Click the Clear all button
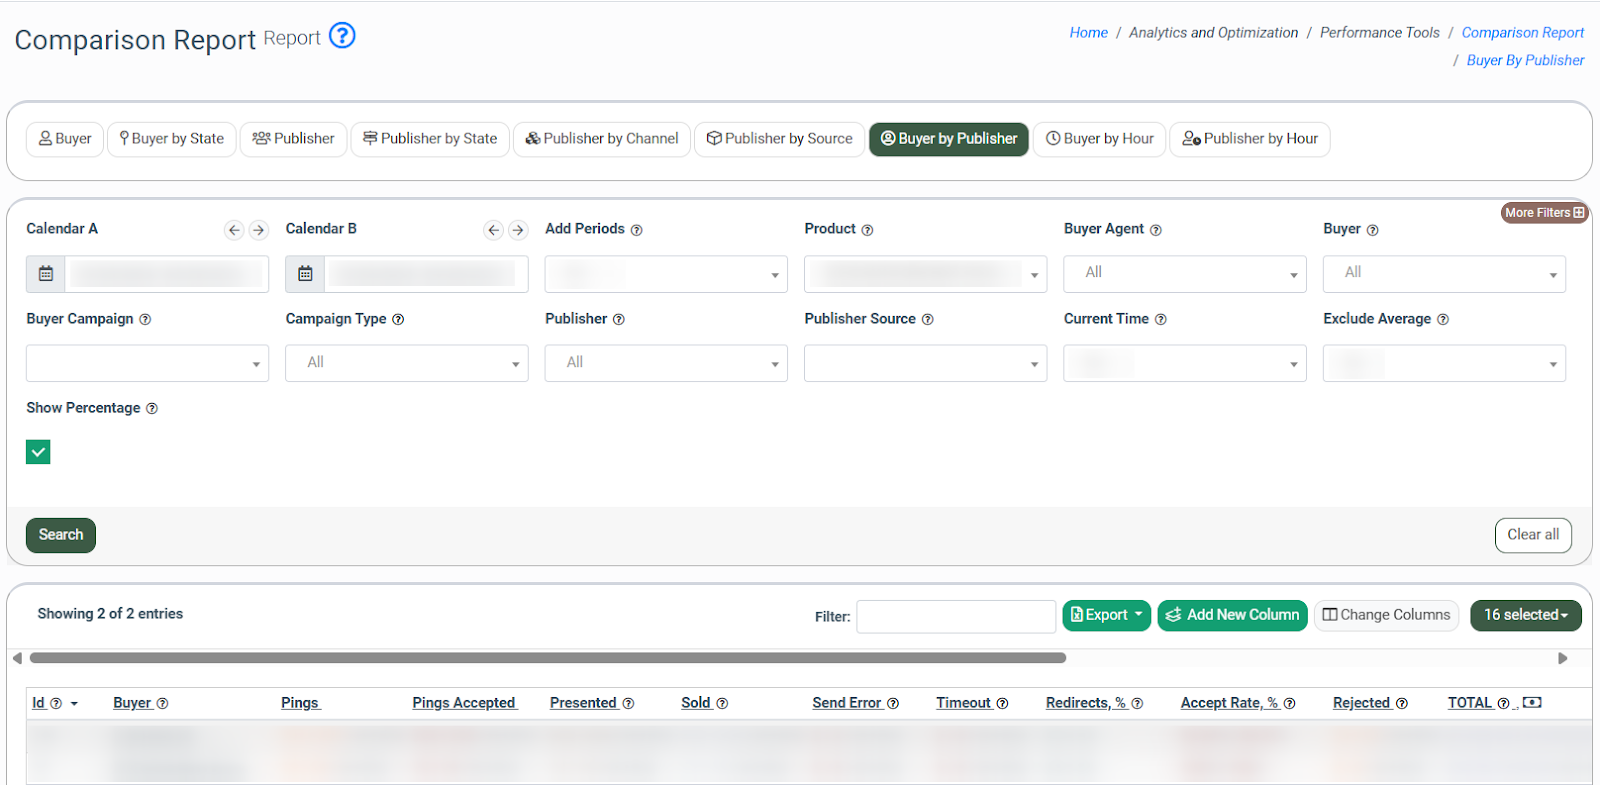 point(1532,535)
